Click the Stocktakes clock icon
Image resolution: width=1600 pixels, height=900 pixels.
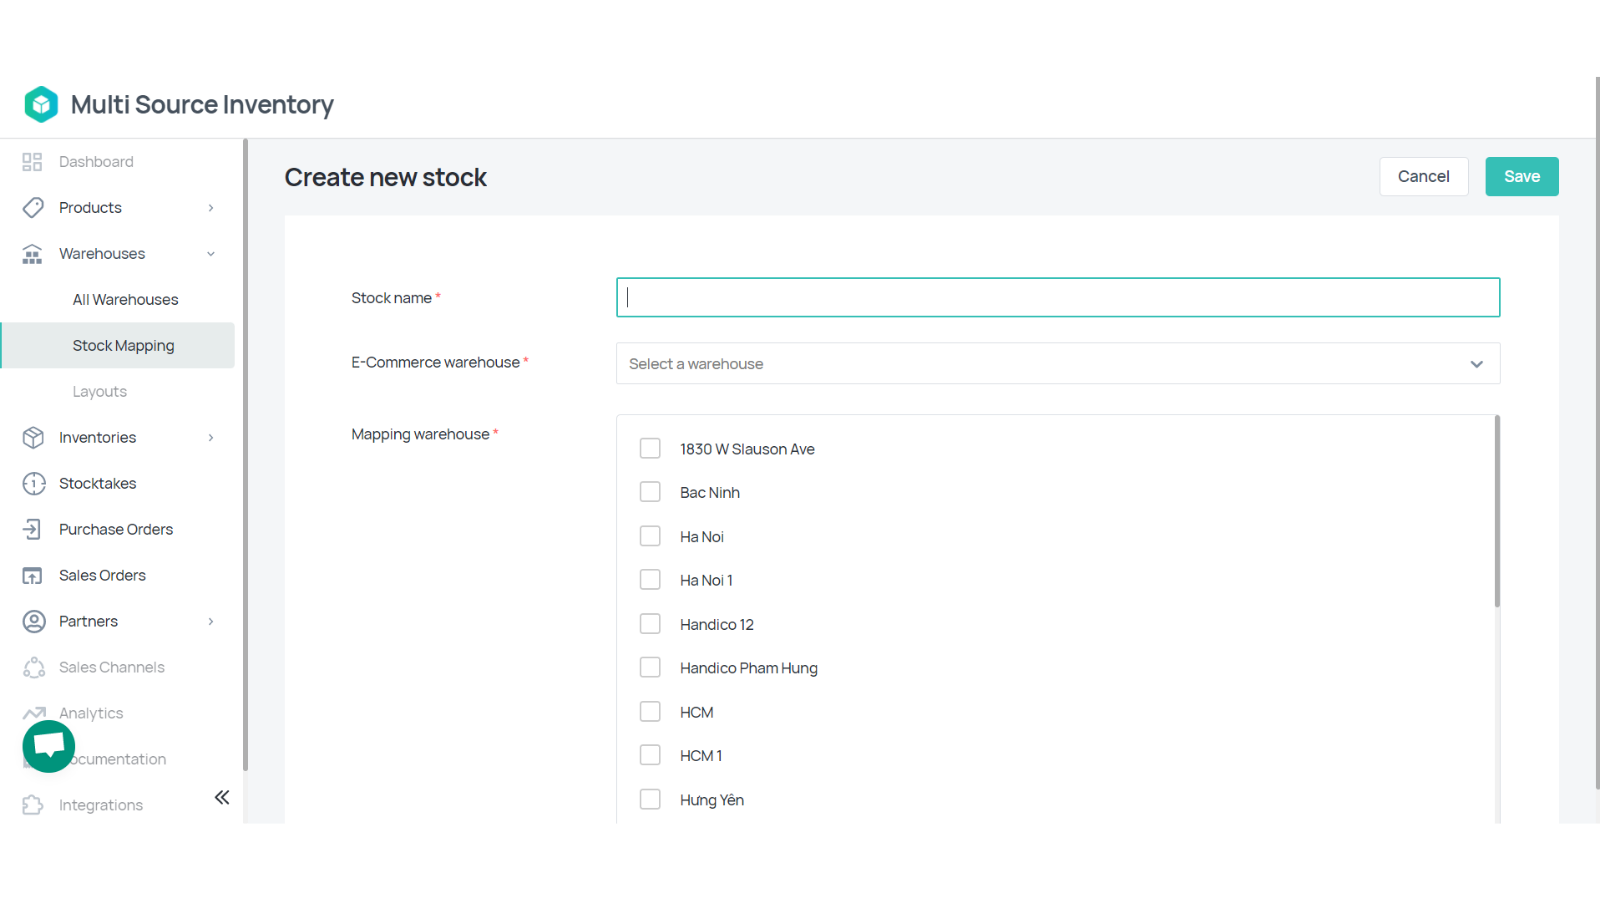(34, 484)
